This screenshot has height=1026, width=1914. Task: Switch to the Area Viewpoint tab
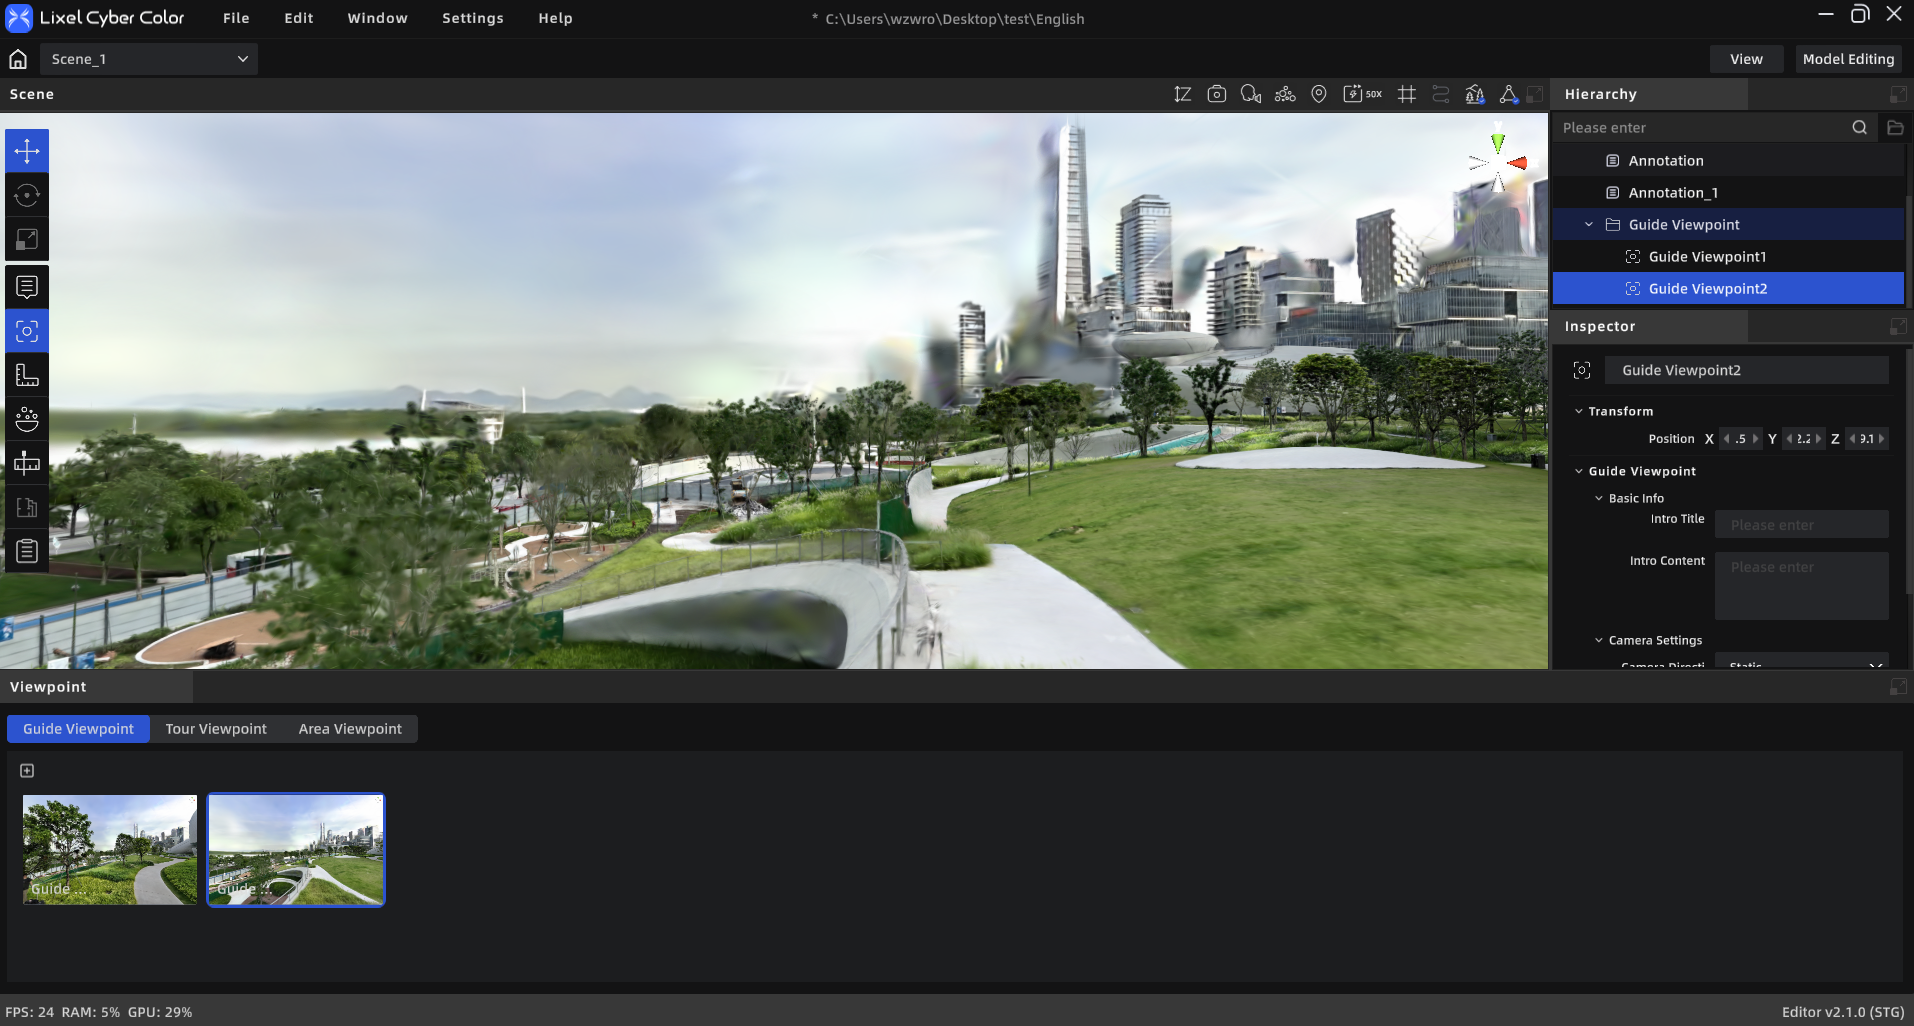click(350, 729)
